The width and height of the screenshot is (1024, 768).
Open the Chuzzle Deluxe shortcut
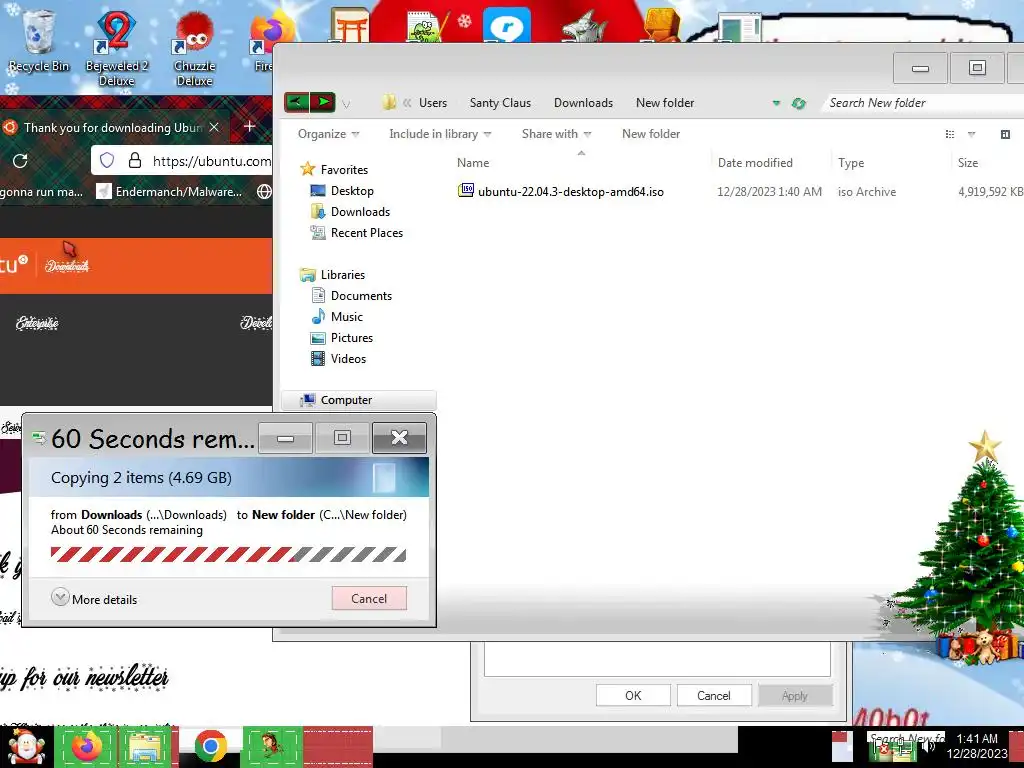195,49
